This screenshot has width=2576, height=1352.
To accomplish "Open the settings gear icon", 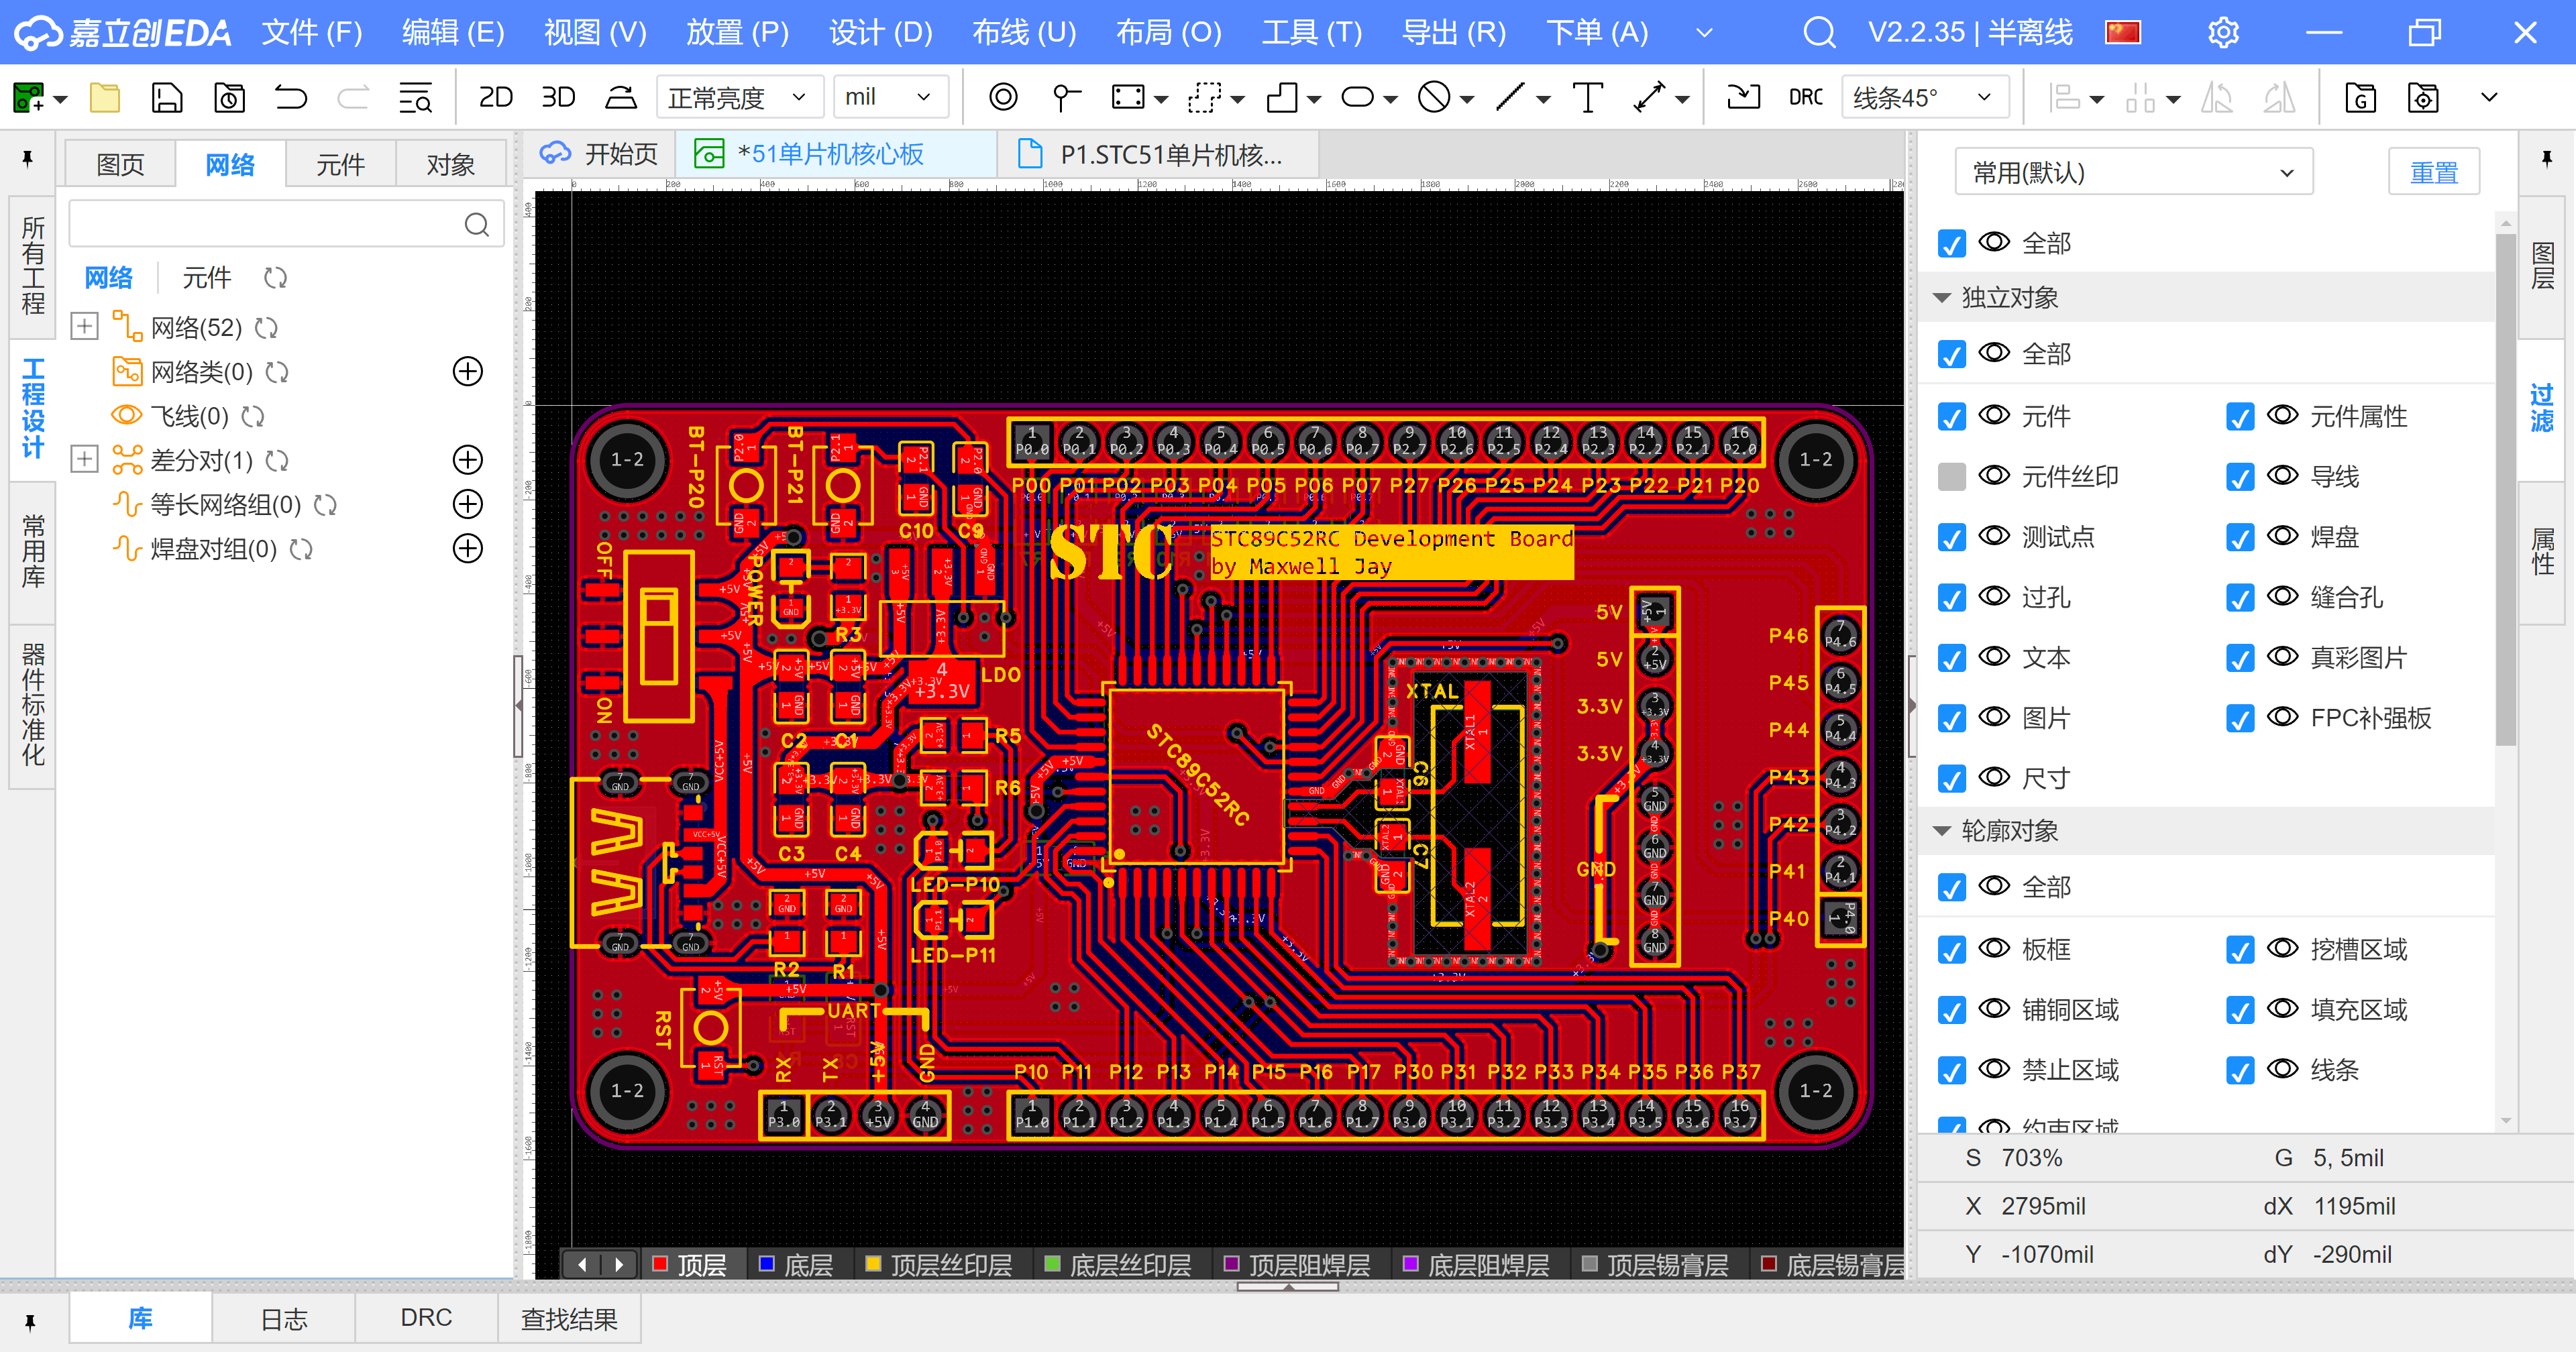I will tap(2222, 33).
